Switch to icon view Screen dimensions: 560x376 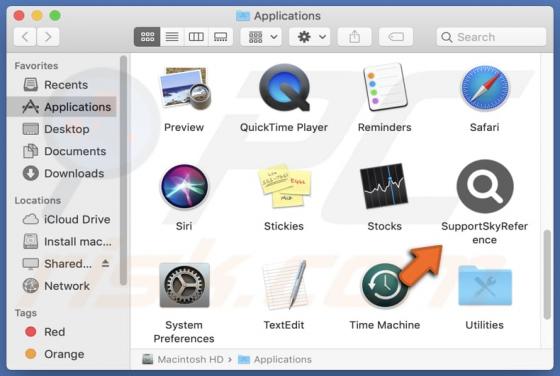tap(147, 37)
